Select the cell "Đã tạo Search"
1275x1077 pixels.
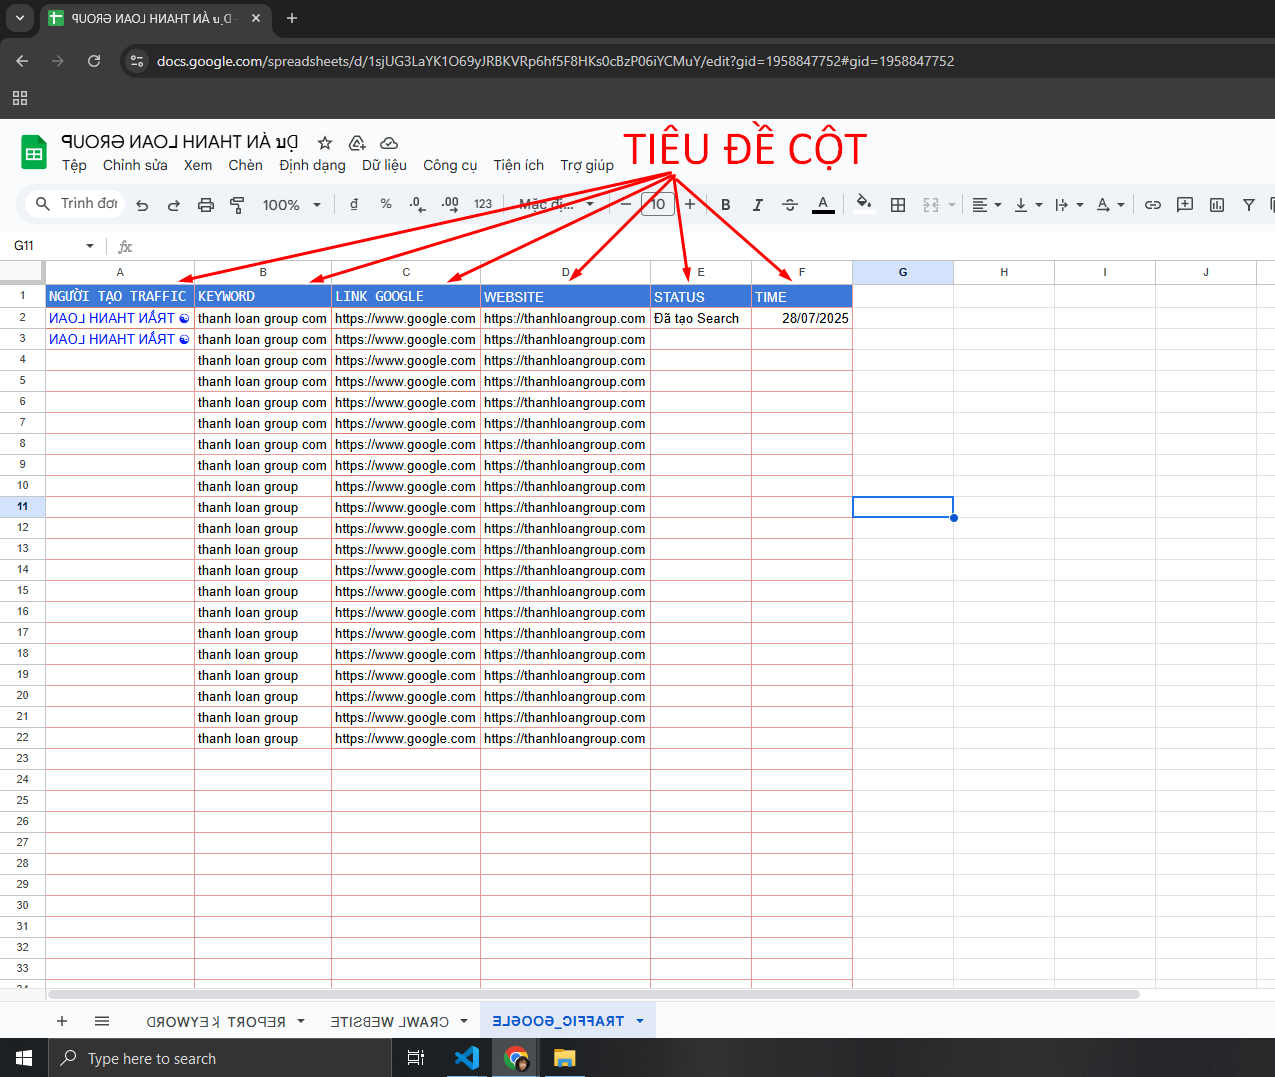[x=701, y=318]
